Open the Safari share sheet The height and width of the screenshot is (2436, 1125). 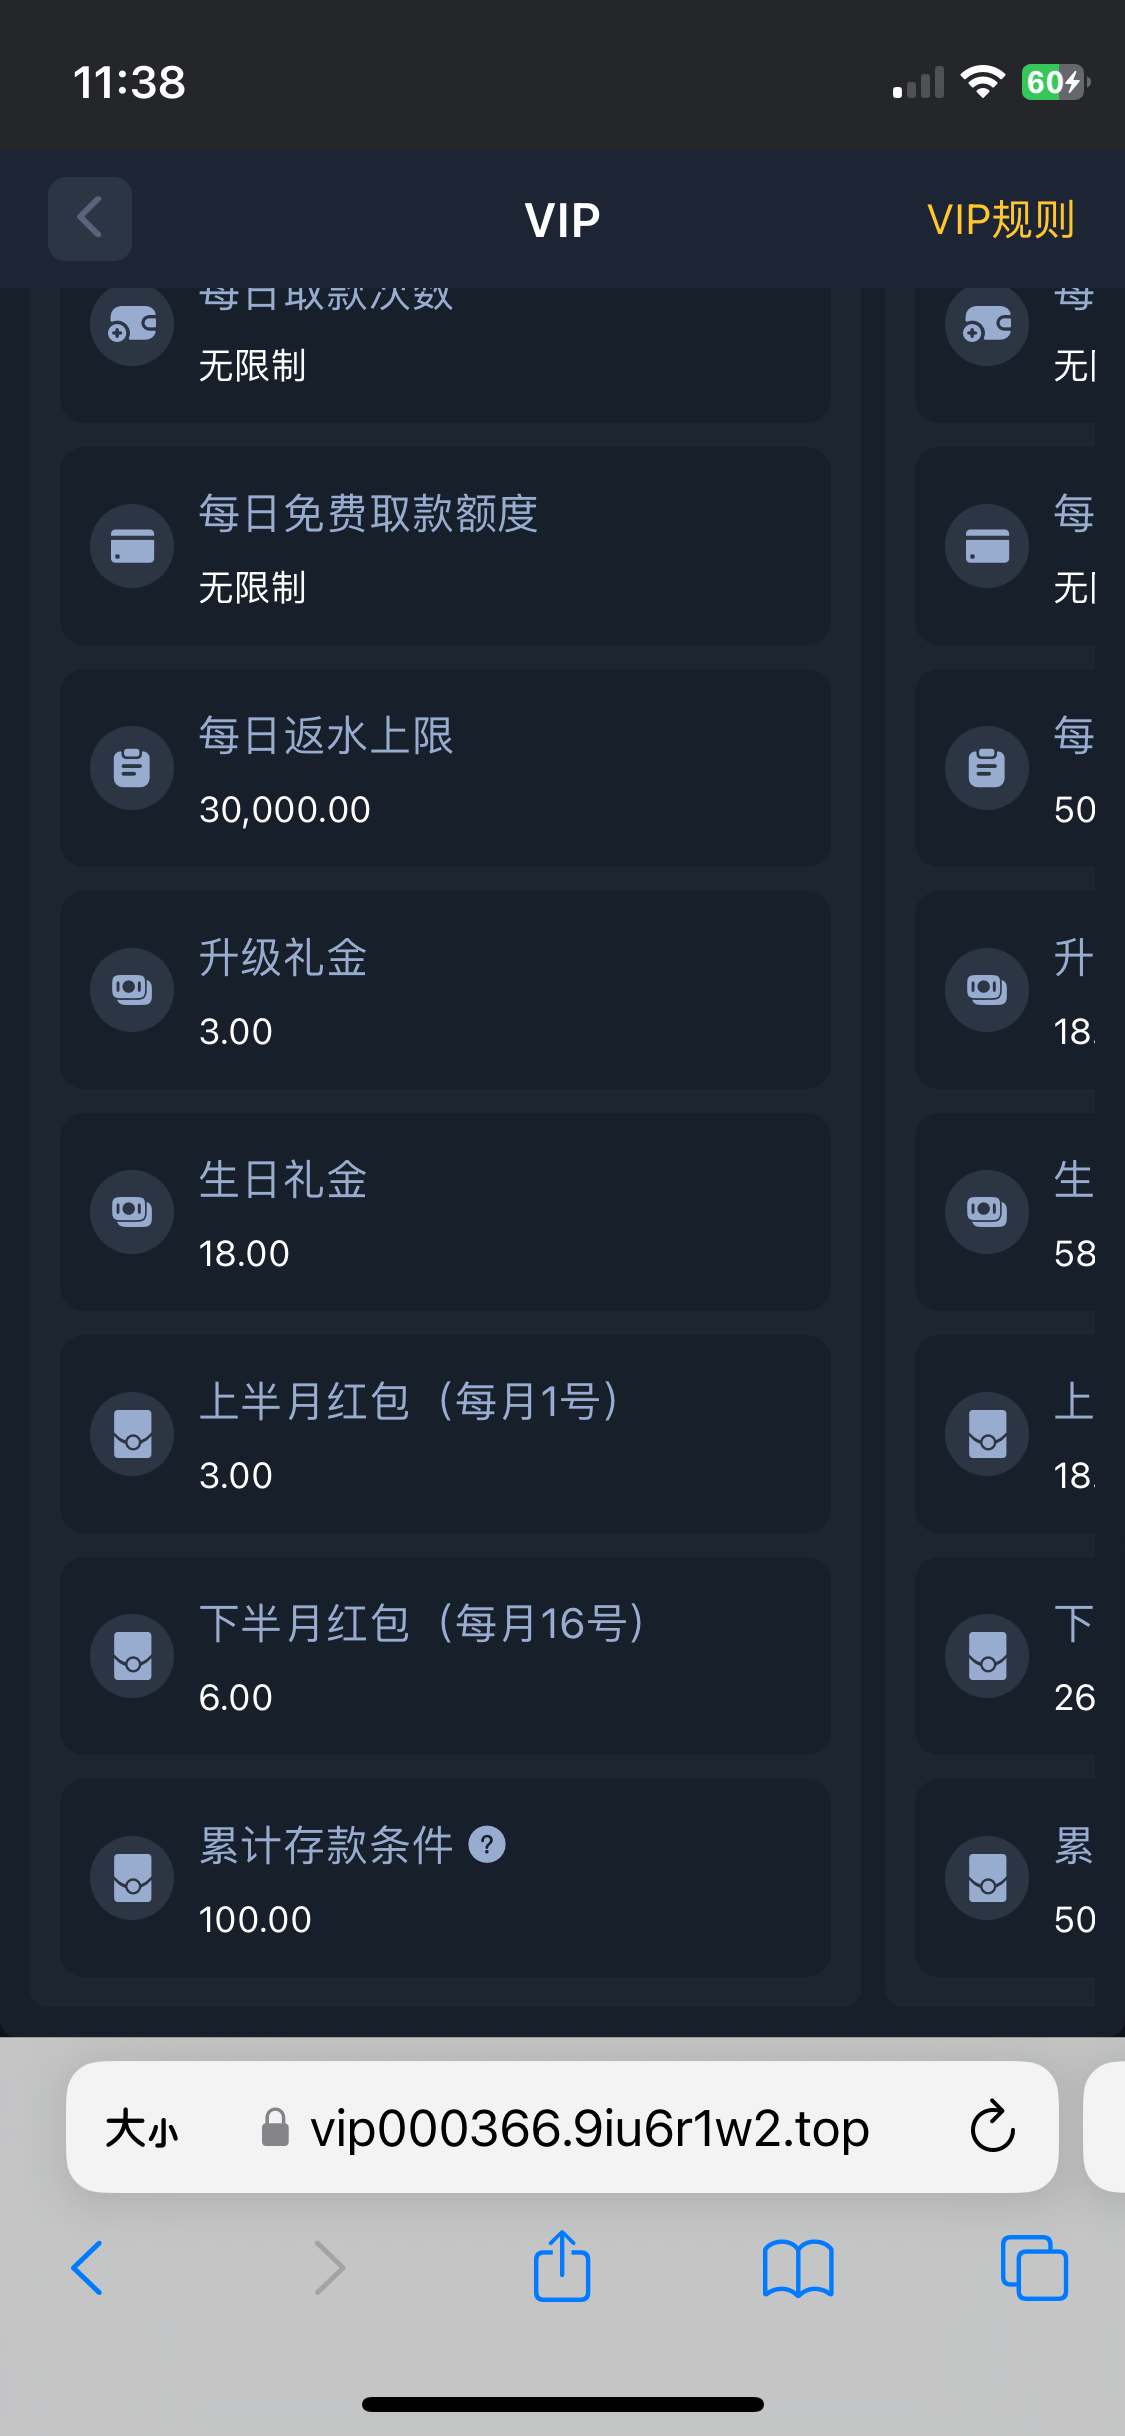click(562, 2267)
